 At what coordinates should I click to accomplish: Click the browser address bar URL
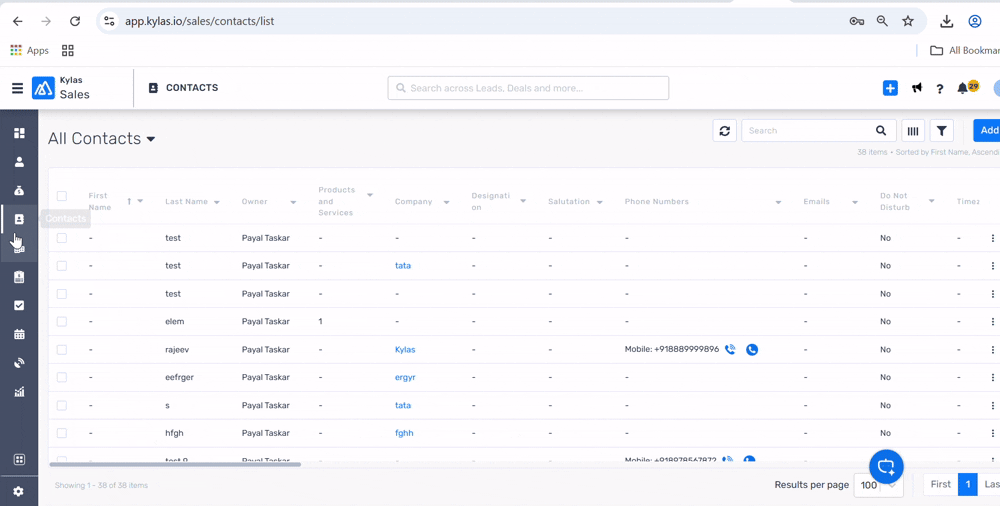200,21
